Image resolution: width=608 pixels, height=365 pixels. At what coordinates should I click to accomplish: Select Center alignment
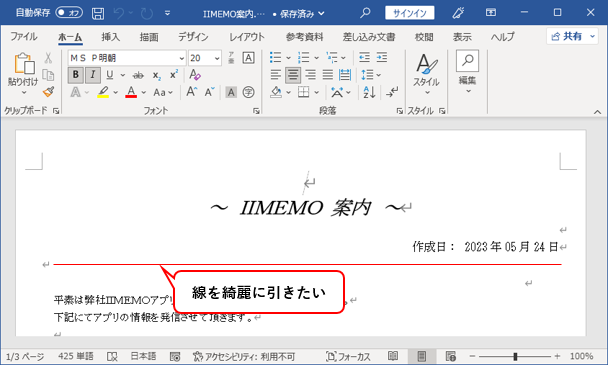[x=293, y=75]
